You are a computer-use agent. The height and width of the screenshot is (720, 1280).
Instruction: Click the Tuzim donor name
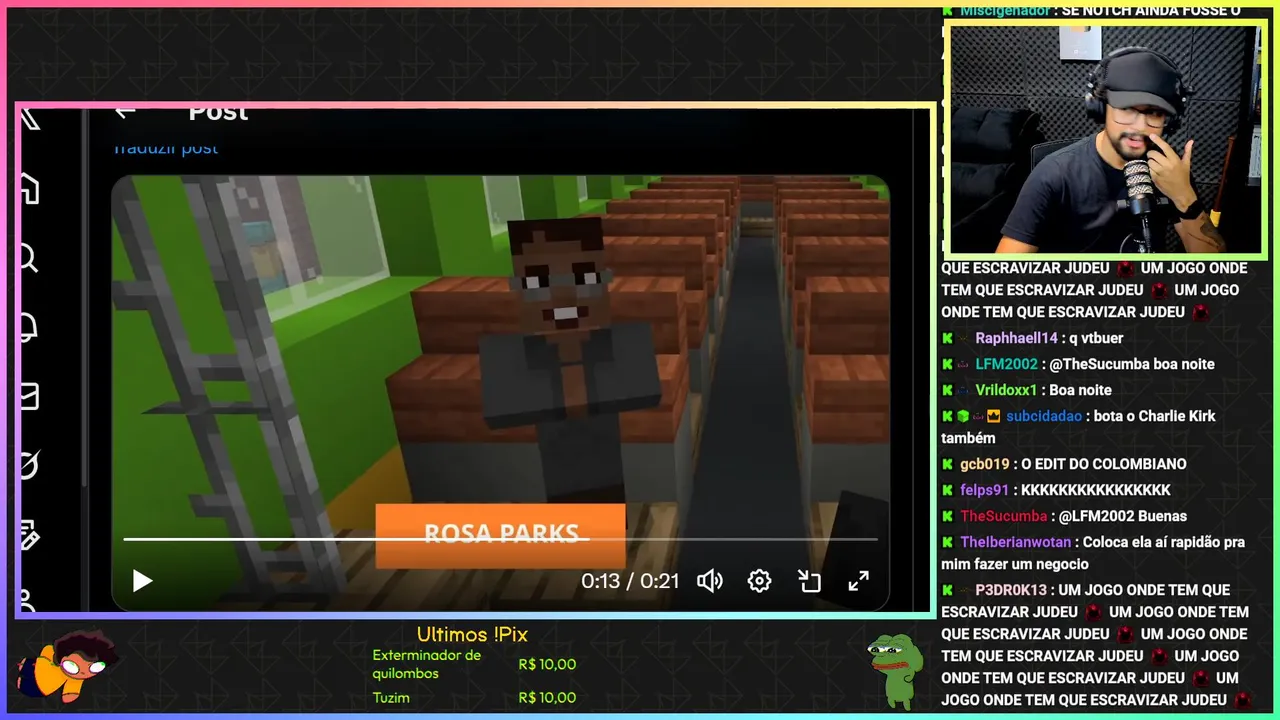coord(391,698)
